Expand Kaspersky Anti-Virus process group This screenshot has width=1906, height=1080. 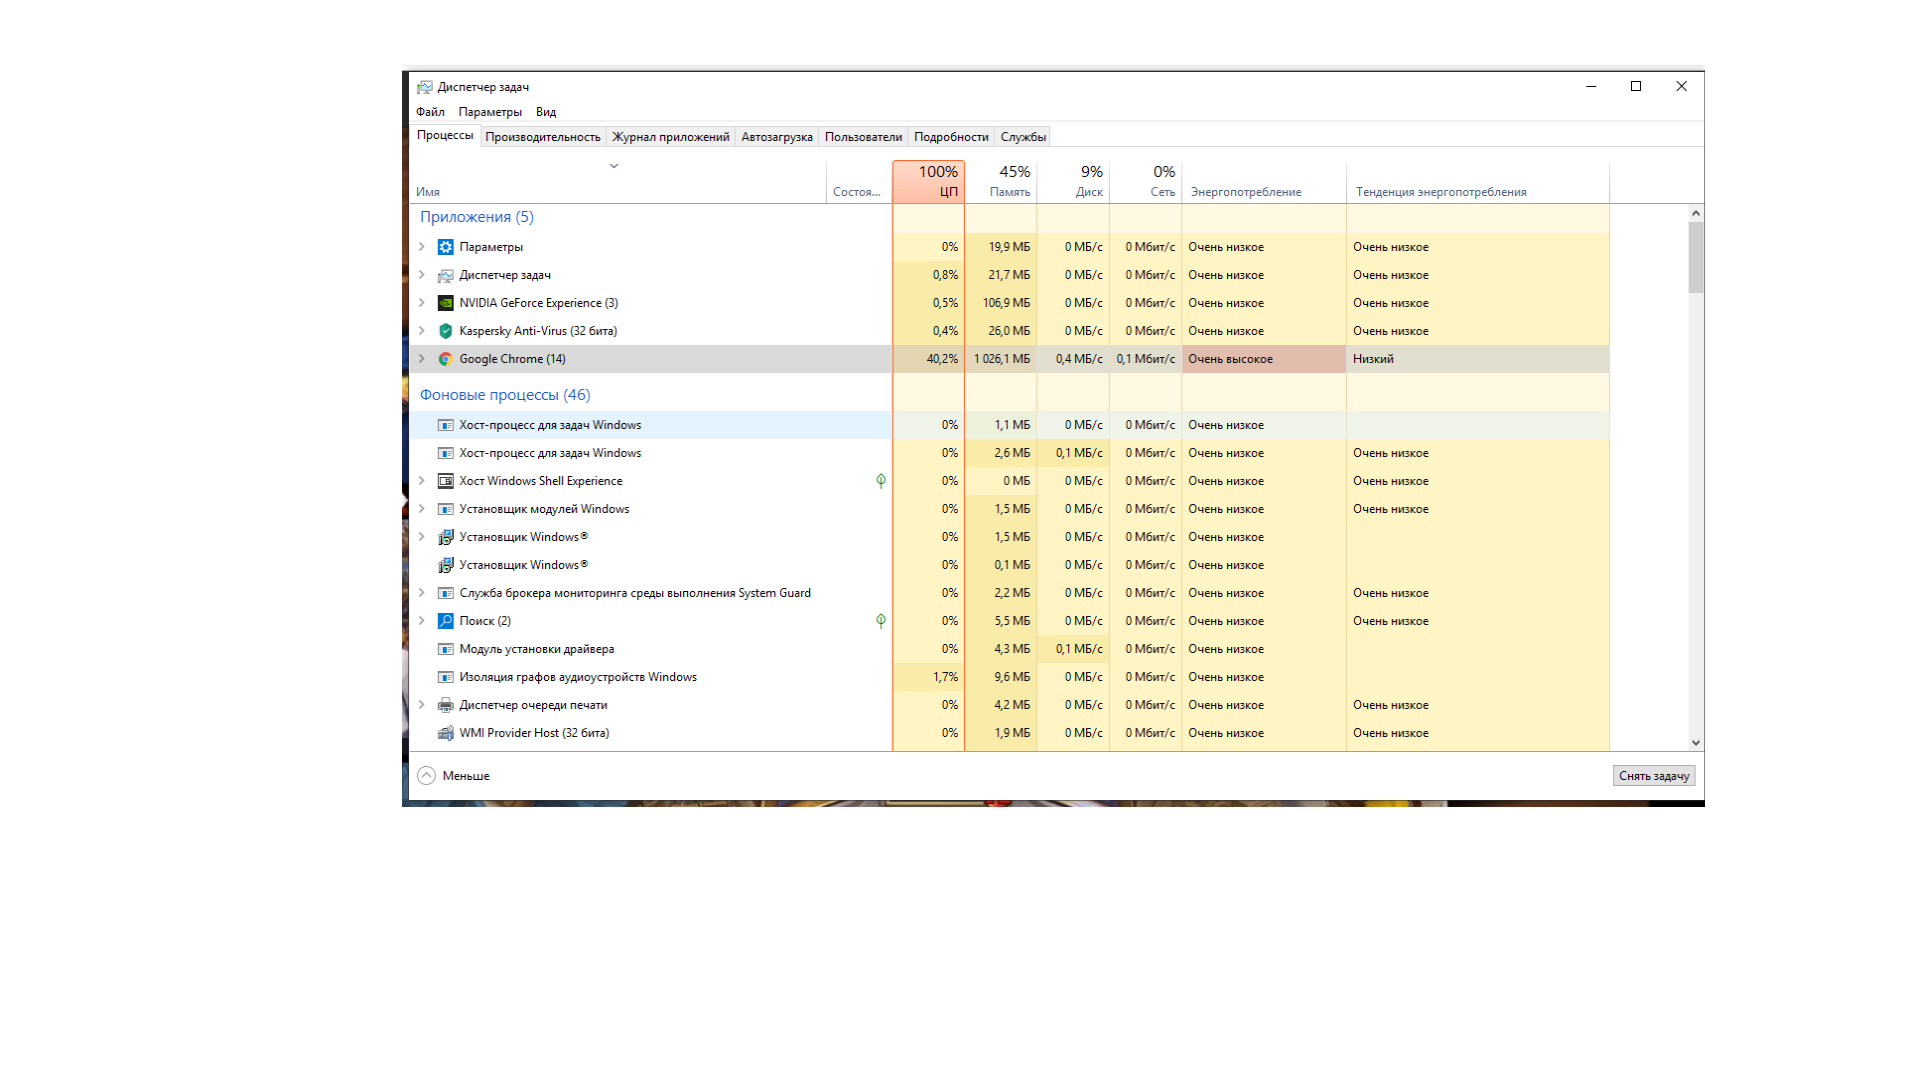[x=422, y=331]
